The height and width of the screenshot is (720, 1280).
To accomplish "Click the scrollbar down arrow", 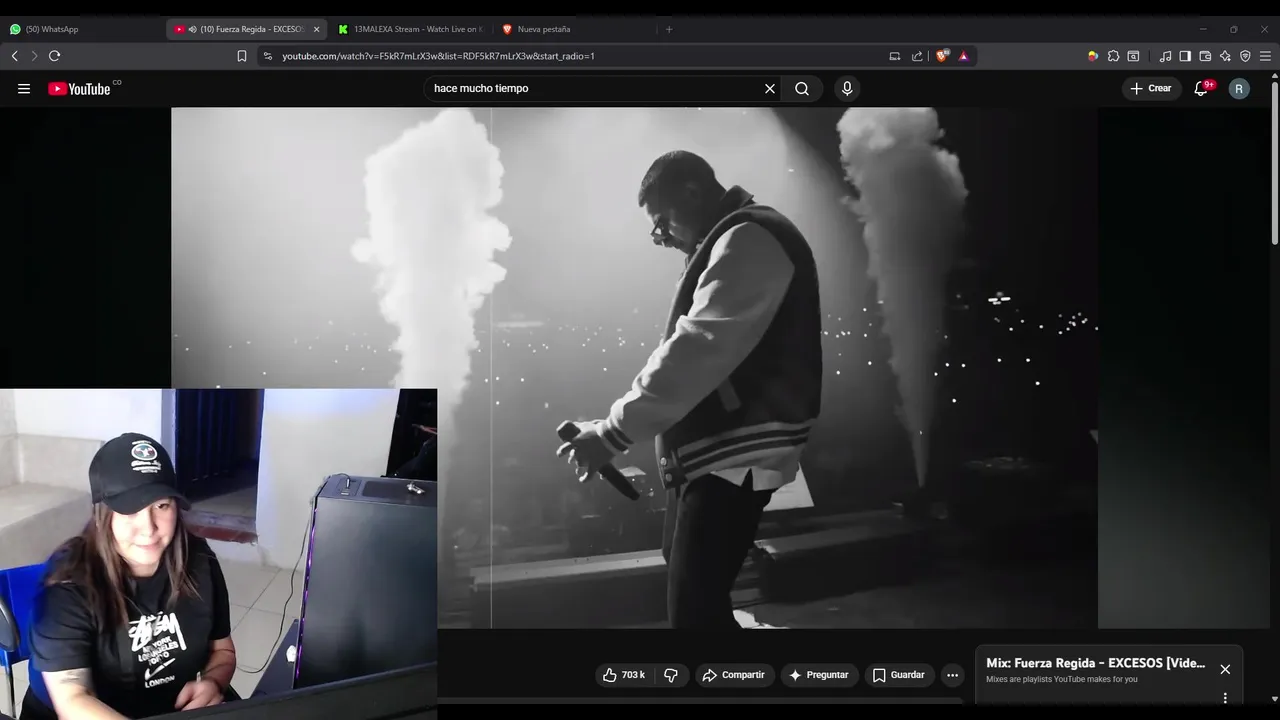I will click(x=1274, y=699).
